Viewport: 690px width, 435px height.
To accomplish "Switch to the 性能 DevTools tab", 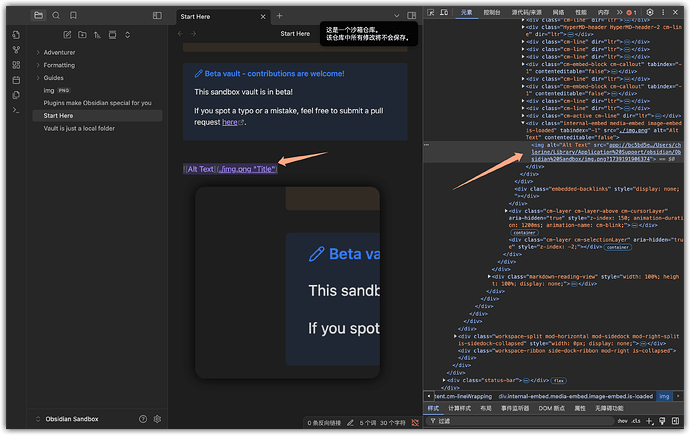I will [x=581, y=12].
